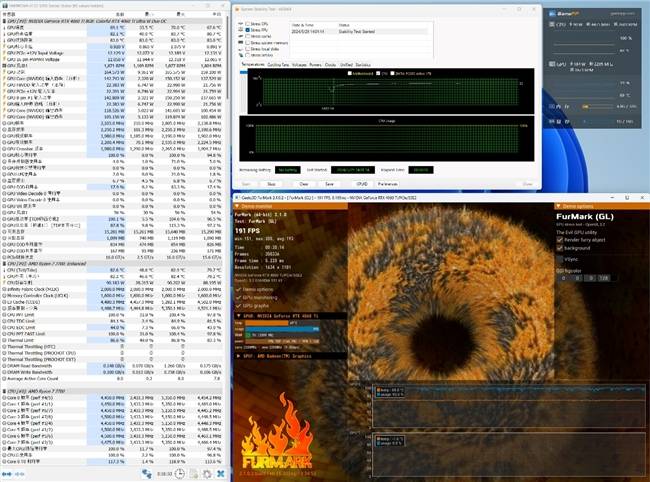Click icon beside Stress FPU in AIDA64
This screenshot has width=650, height=482.
tap(240, 30)
